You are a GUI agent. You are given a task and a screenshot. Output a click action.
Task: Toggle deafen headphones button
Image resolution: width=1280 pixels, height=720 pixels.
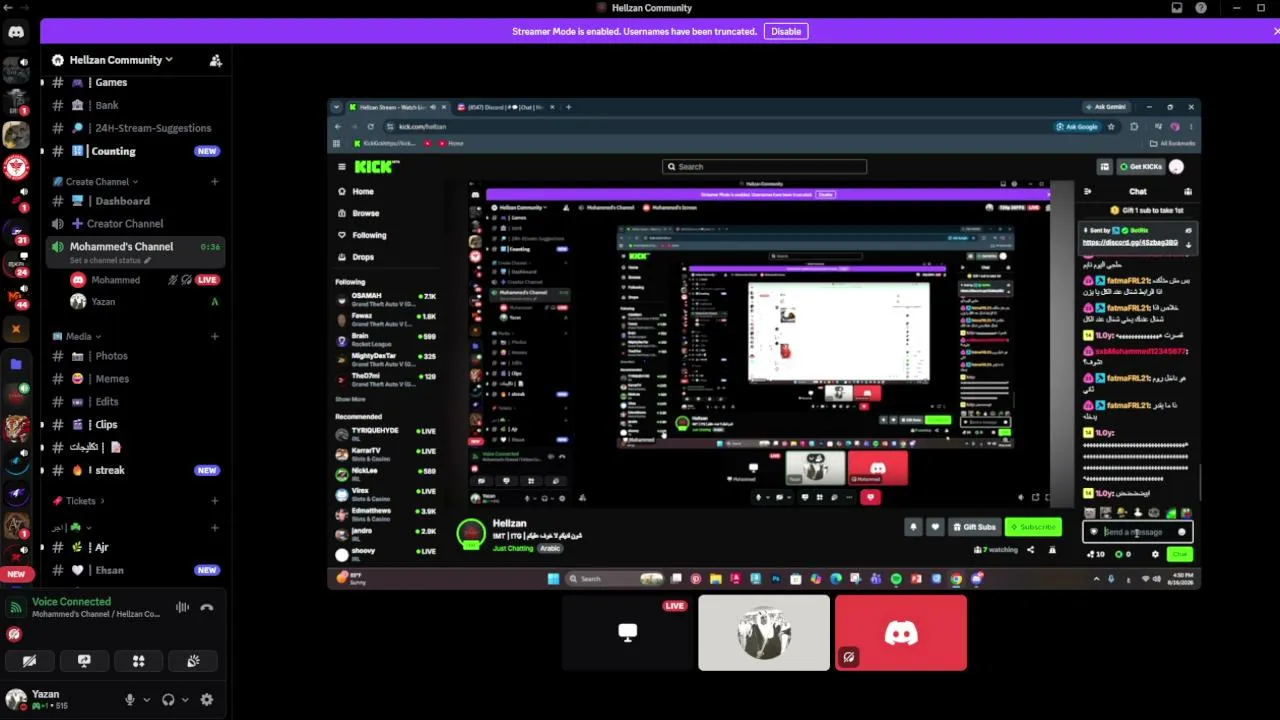pyautogui.click(x=168, y=700)
